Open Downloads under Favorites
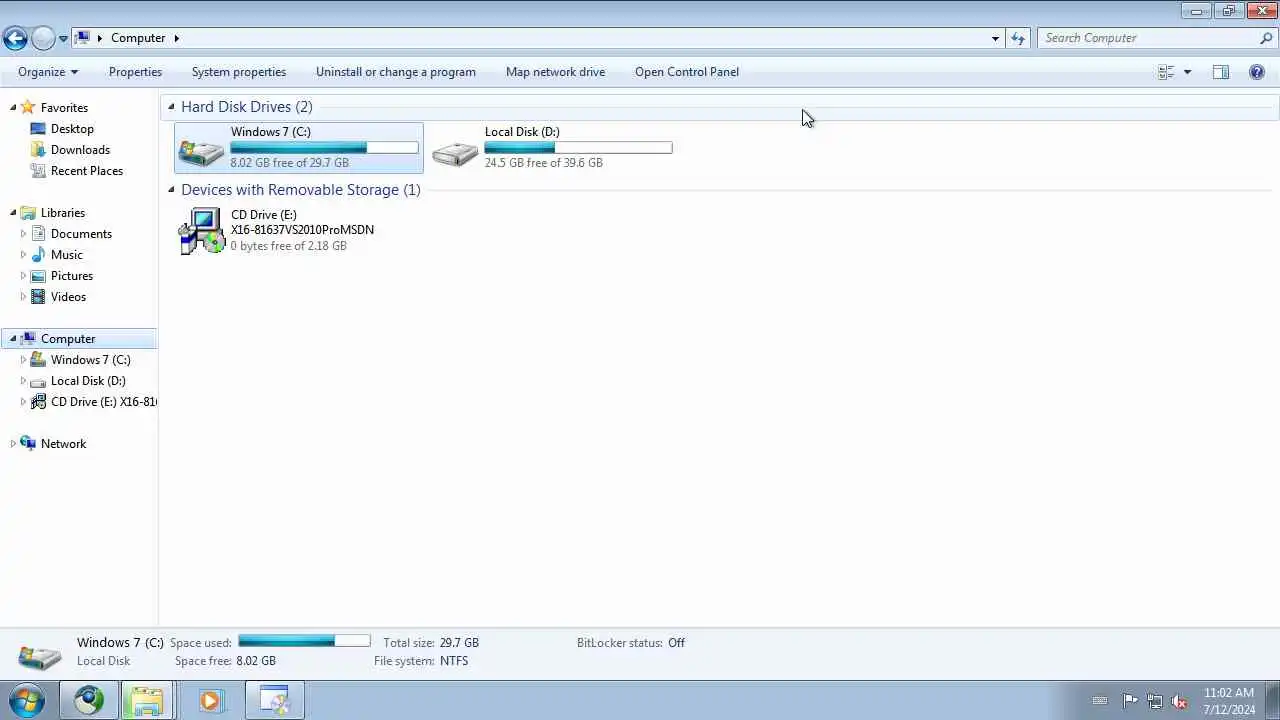This screenshot has height=720, width=1280. point(80,150)
